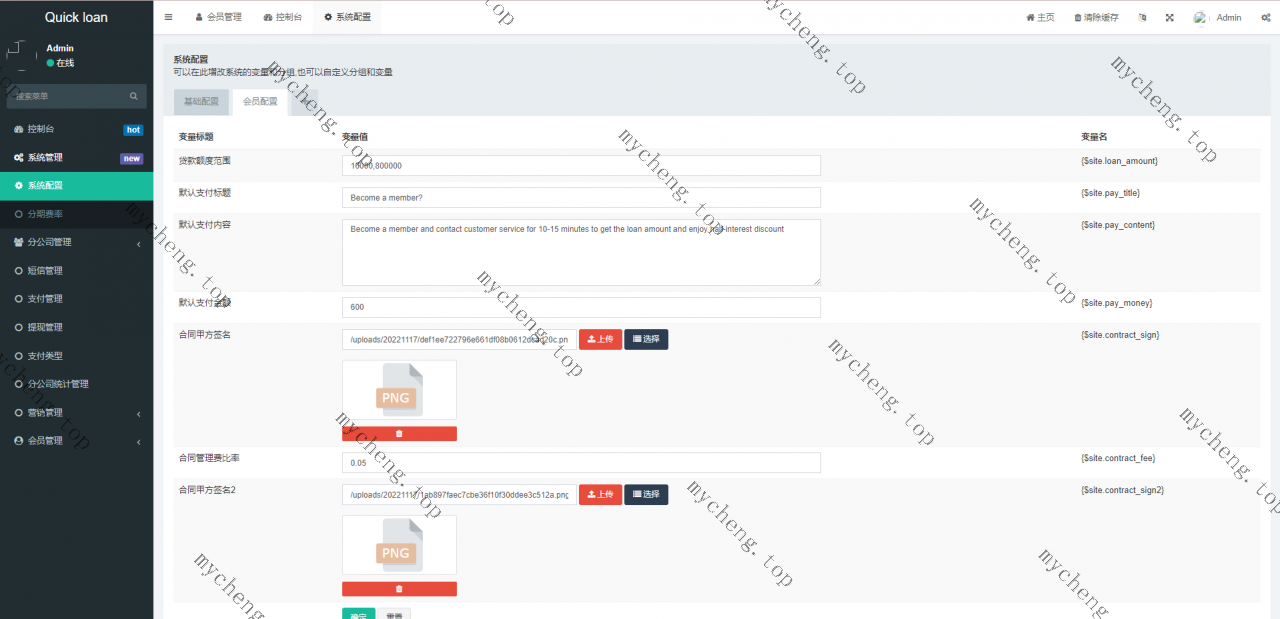Click the {$site.pay_title} variable name

1110,193
